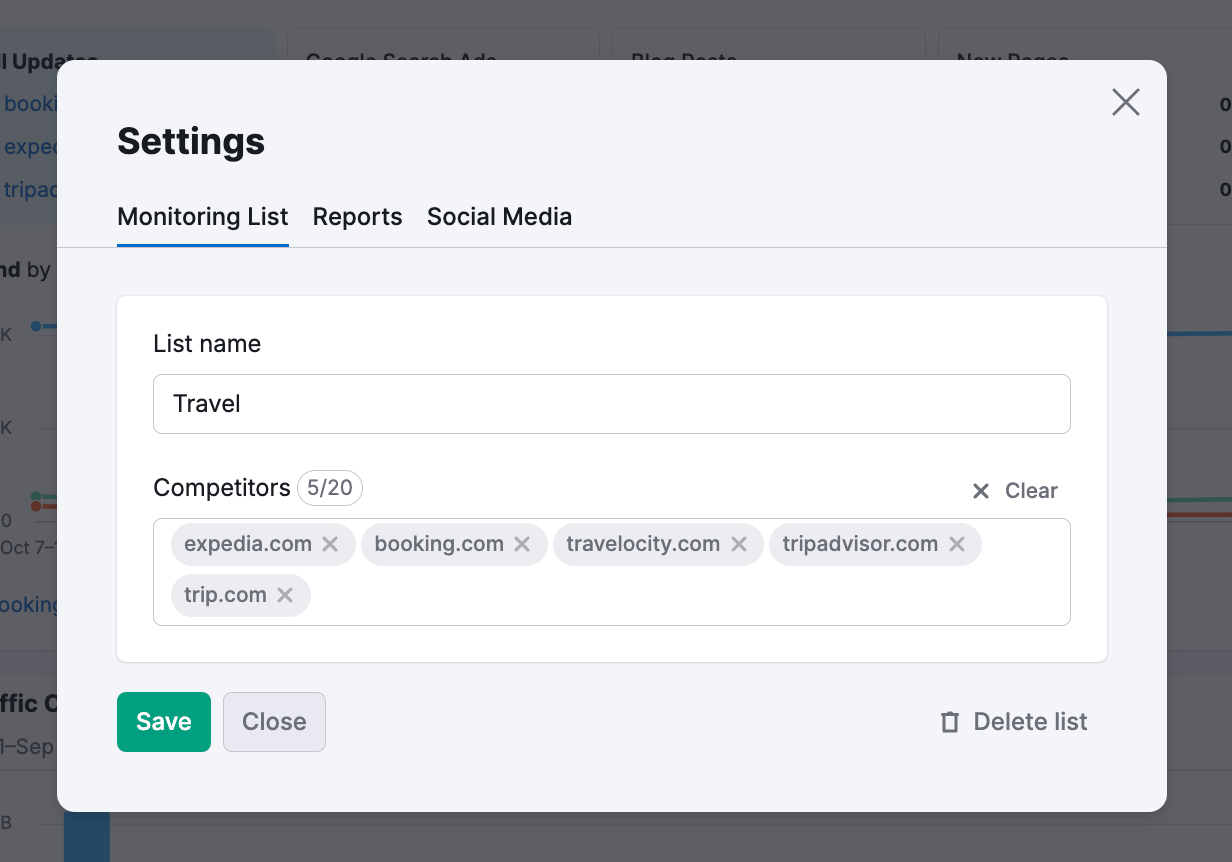Save the Travel monitoring list
The image size is (1232, 862).
163,721
